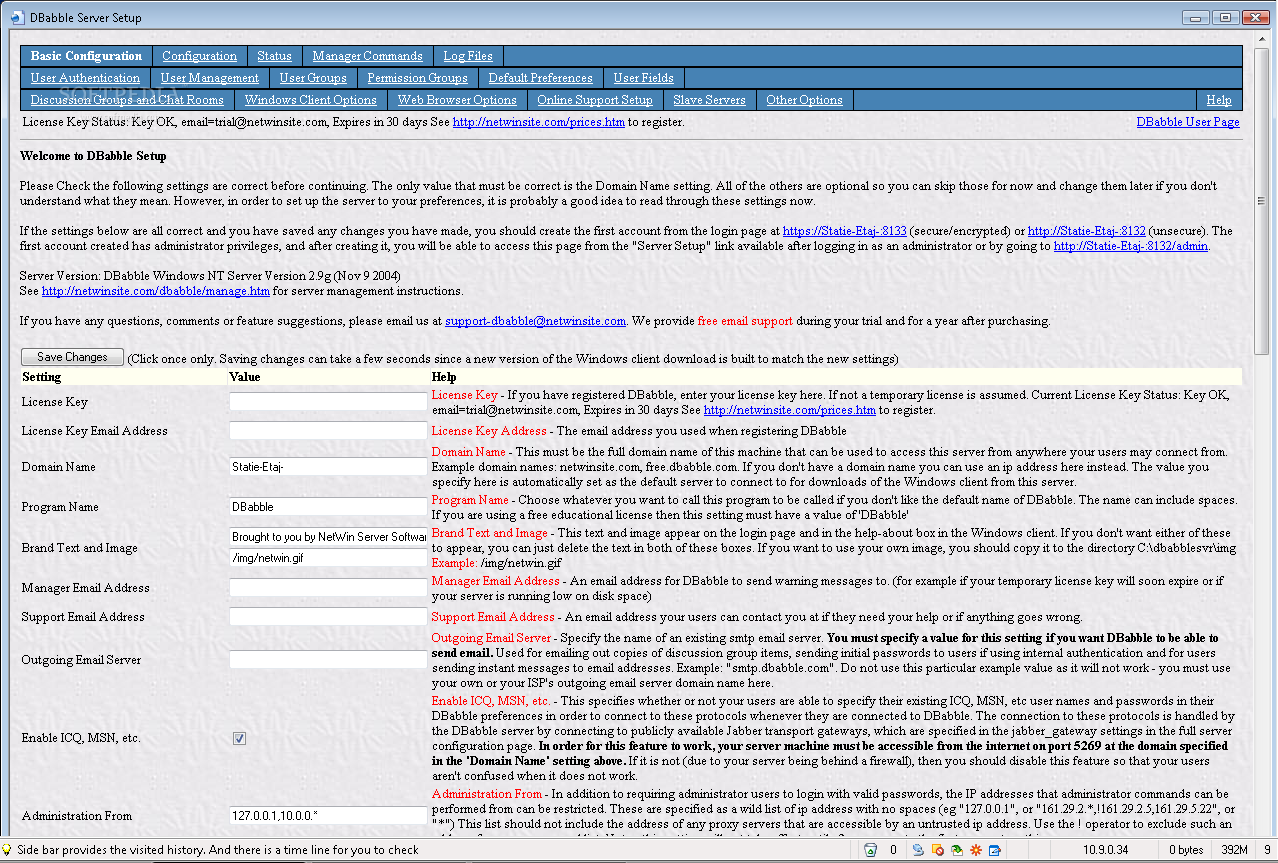Switch to the Status tab
Image resolution: width=1278 pixels, height=863 pixels.
click(x=274, y=56)
